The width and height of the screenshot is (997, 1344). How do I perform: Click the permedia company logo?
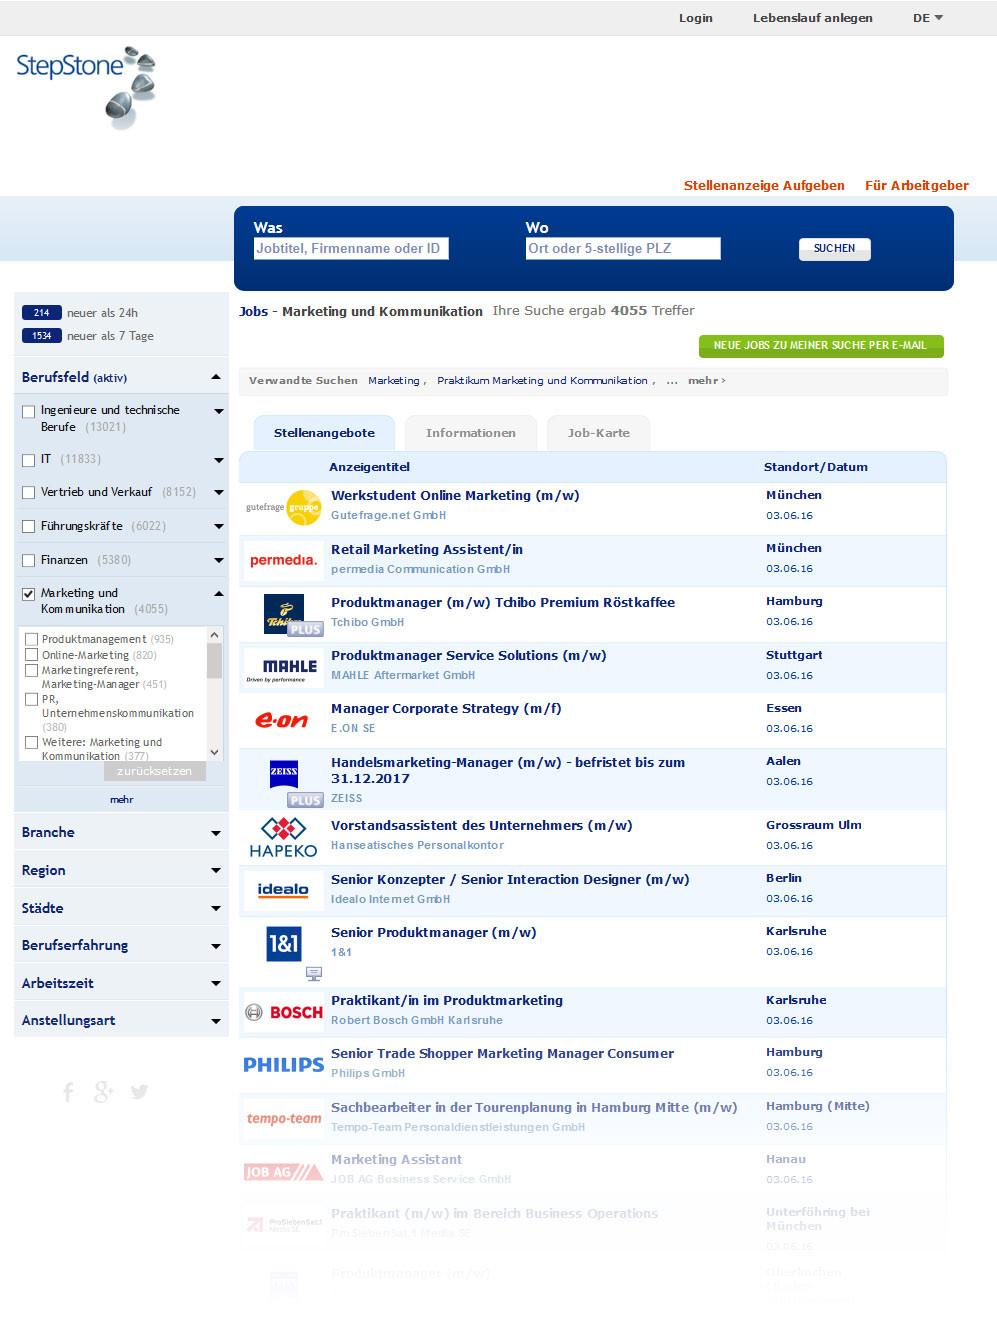click(x=283, y=560)
